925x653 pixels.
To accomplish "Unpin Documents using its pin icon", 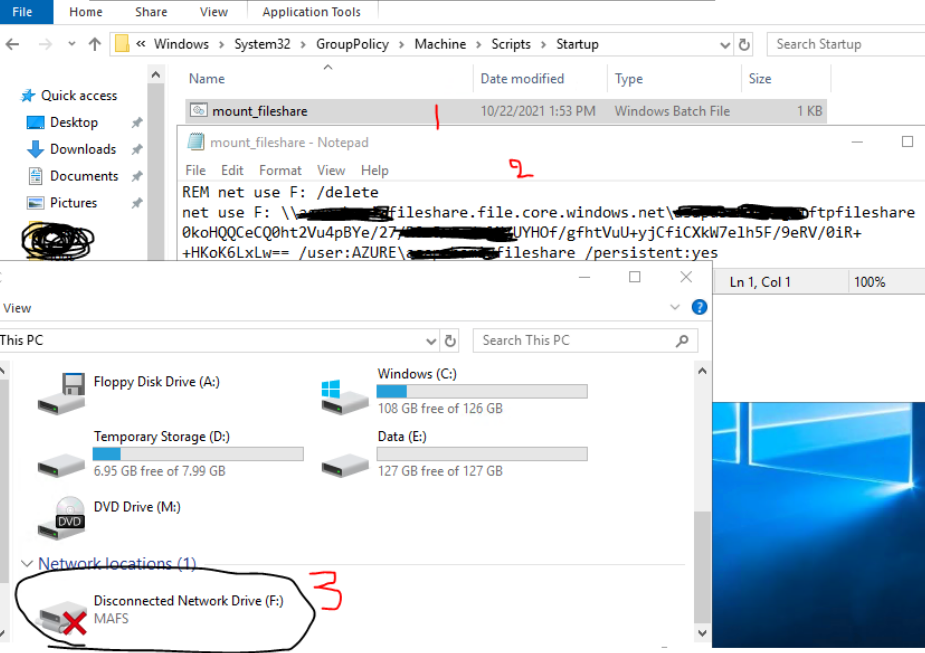I will pos(137,176).
